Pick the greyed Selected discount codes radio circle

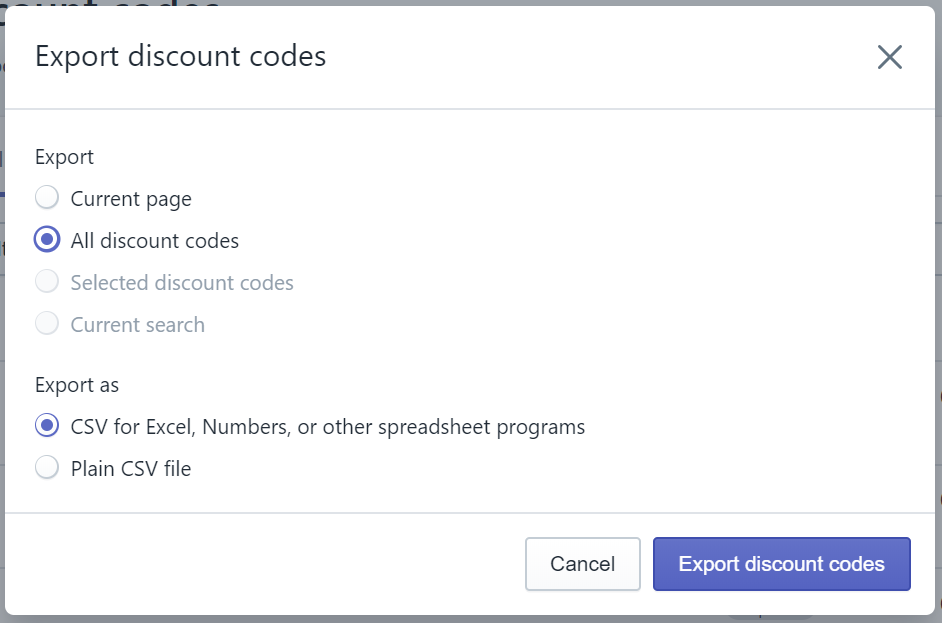point(47,282)
